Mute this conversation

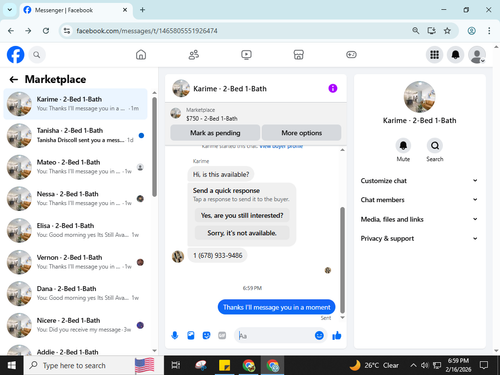pyautogui.click(x=403, y=146)
